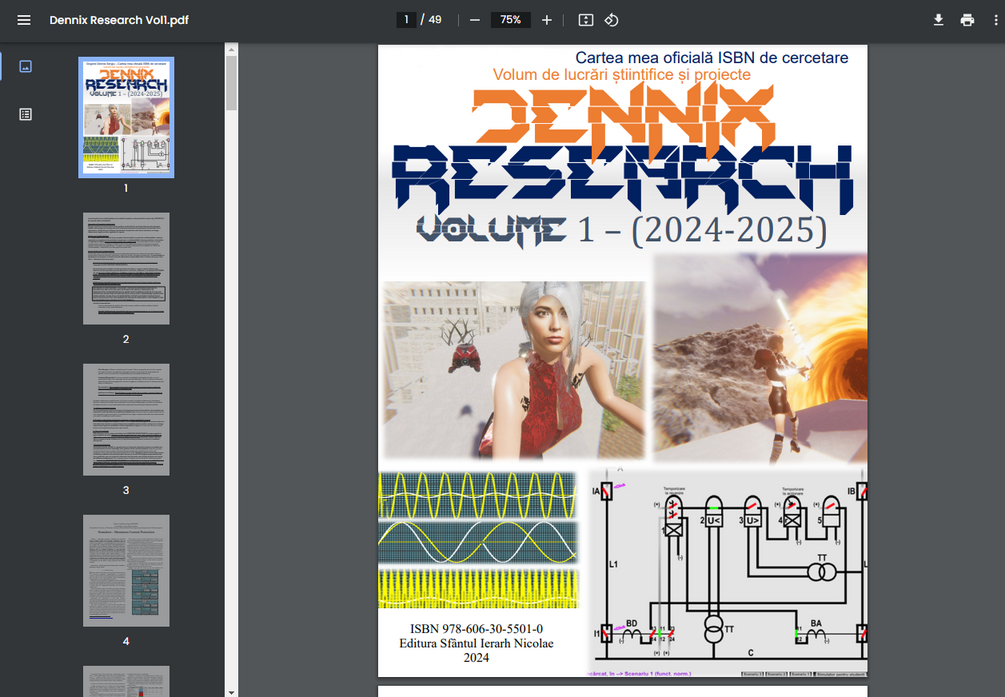Screen dimensions: 1005x697
Task: Open the hamburger sidebar menu
Action: 24,20
